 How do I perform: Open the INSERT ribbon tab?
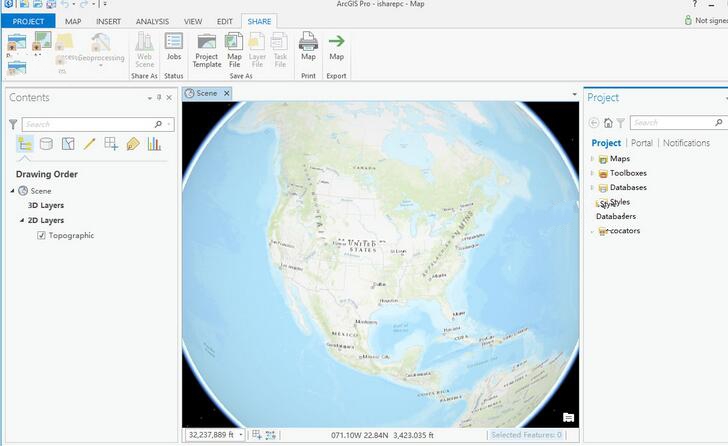click(x=108, y=21)
